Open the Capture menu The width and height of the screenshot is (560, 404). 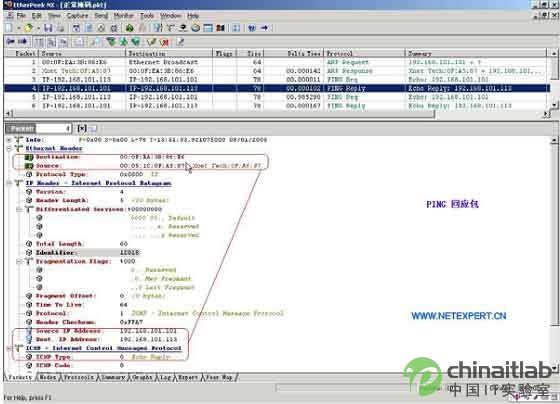point(77,16)
